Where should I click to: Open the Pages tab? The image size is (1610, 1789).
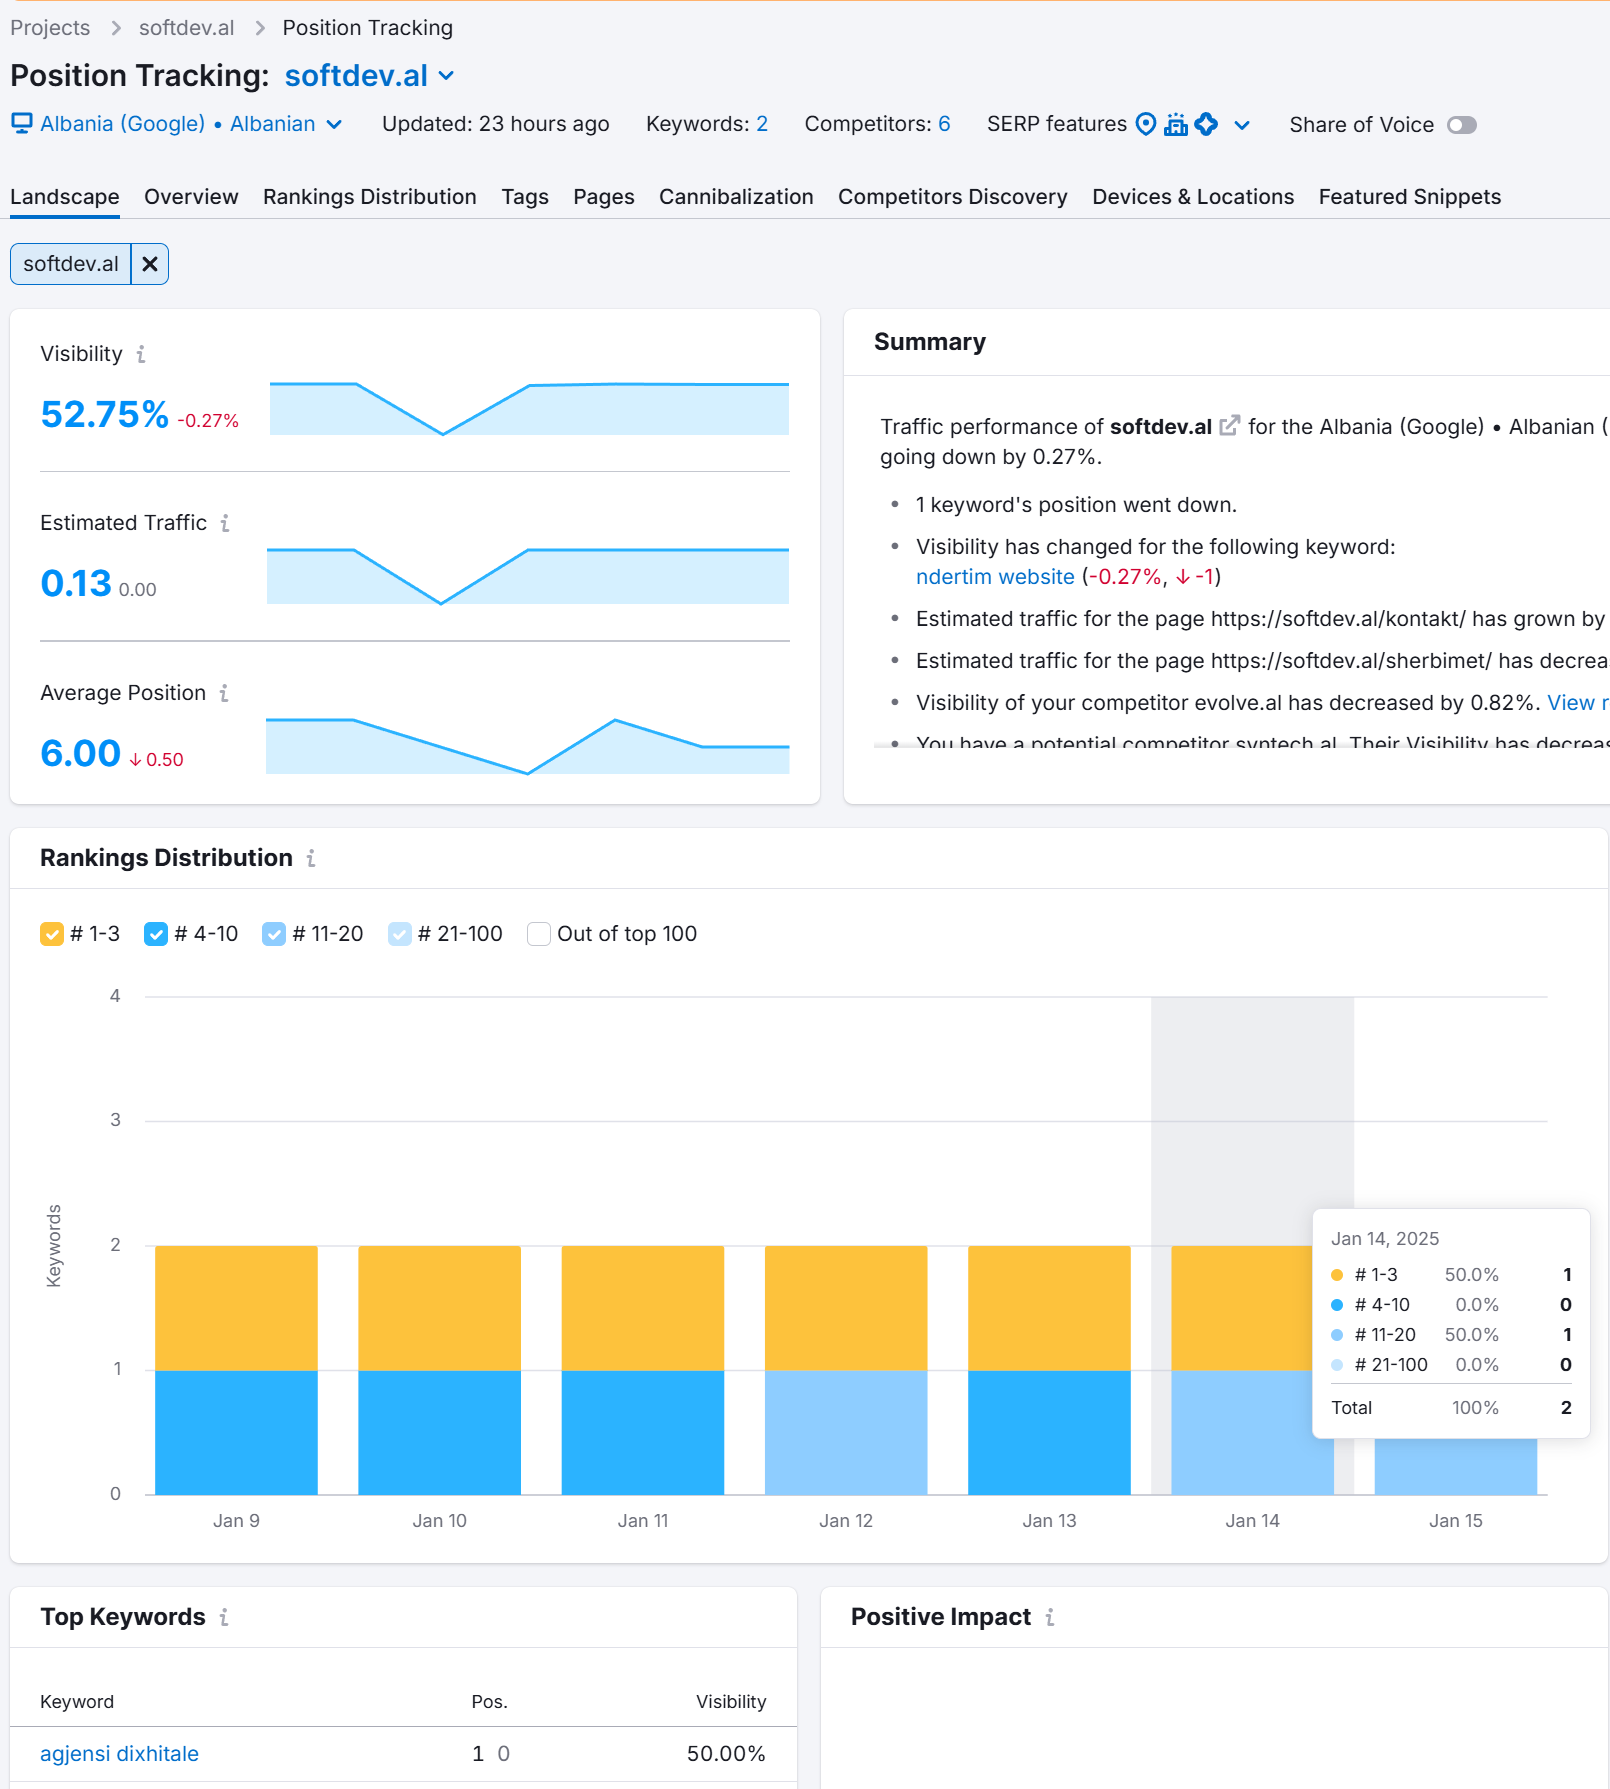pos(604,197)
